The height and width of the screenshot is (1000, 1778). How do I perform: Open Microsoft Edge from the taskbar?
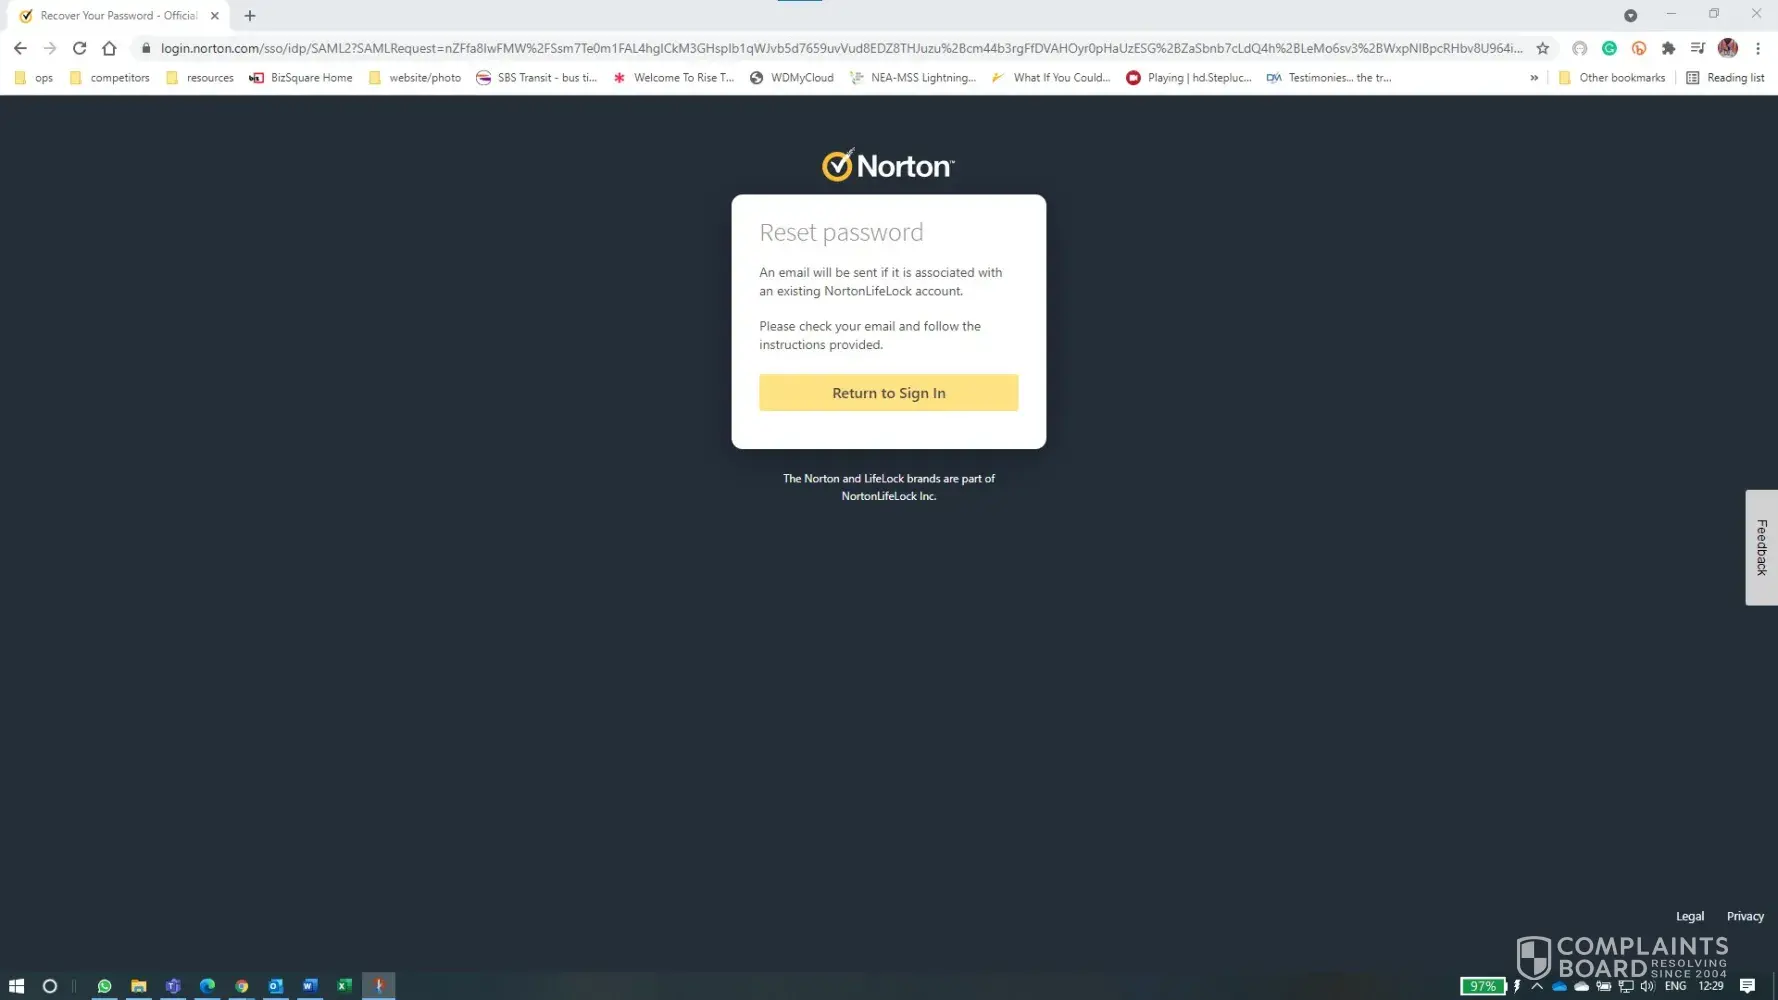pyautogui.click(x=207, y=986)
